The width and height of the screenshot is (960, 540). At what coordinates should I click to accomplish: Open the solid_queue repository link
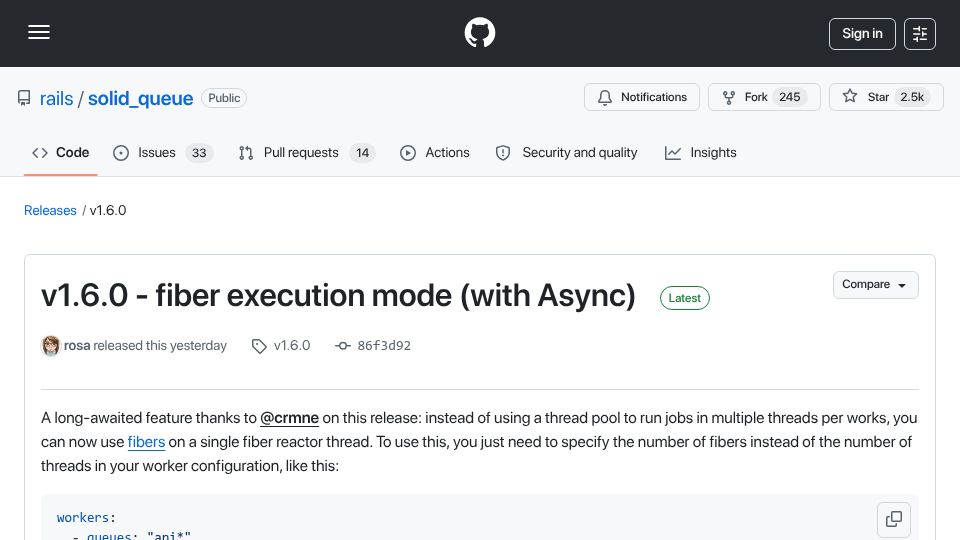point(140,98)
